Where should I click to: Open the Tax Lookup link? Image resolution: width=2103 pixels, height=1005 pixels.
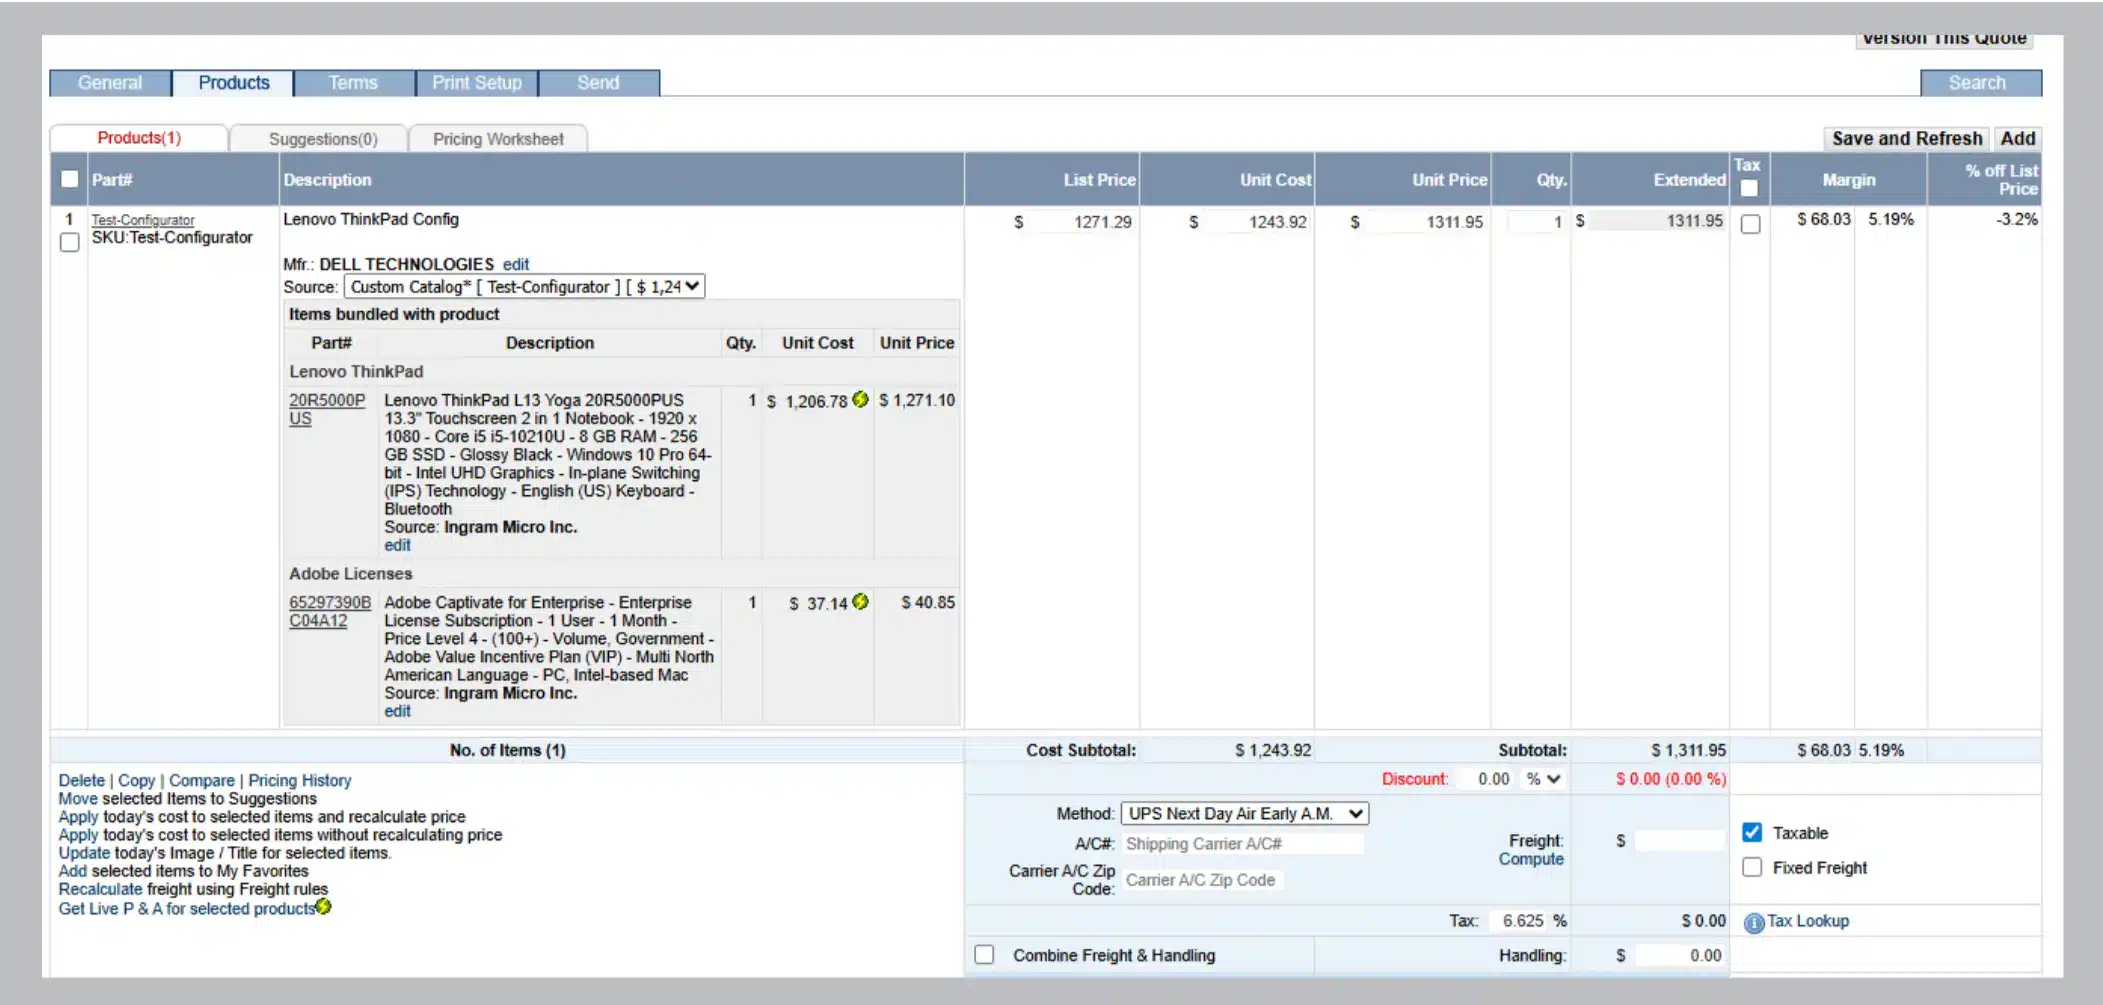click(1808, 921)
